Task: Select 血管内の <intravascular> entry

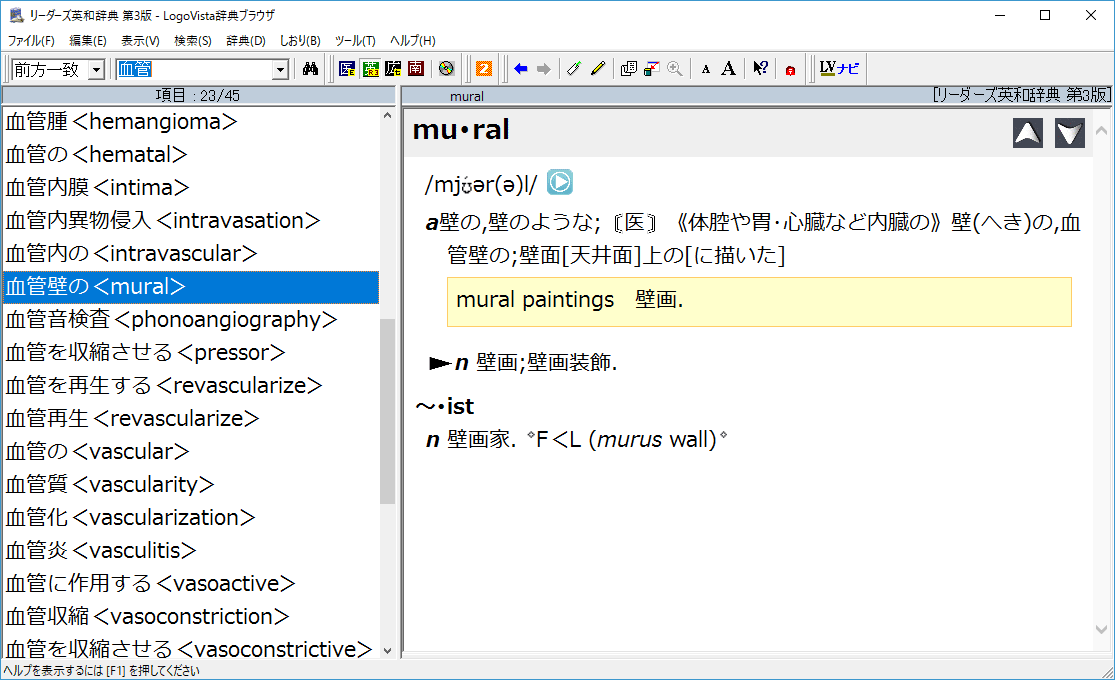Action: 191,254
